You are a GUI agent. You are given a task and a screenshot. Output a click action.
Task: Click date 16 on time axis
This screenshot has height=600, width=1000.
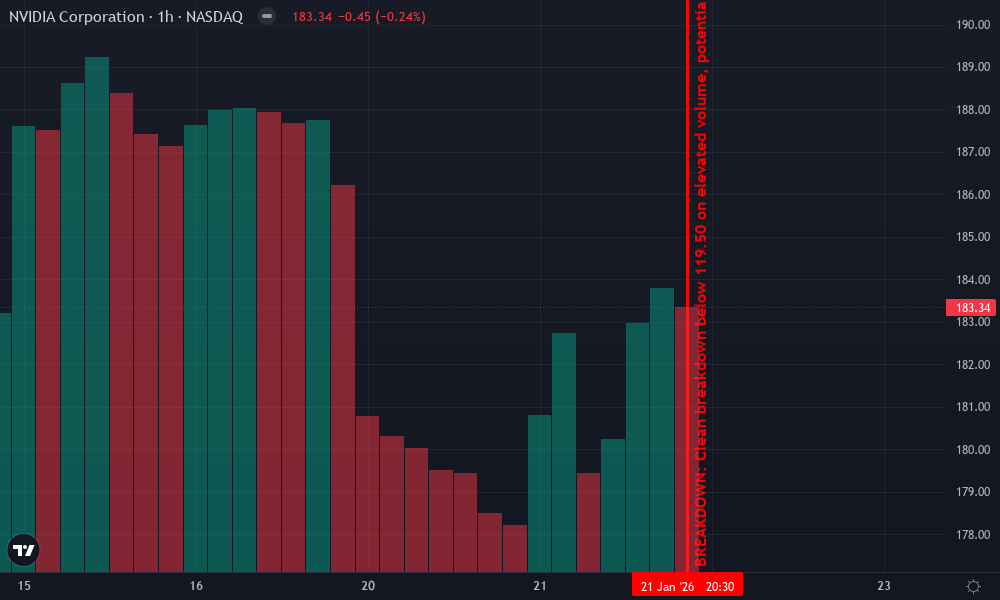196,586
